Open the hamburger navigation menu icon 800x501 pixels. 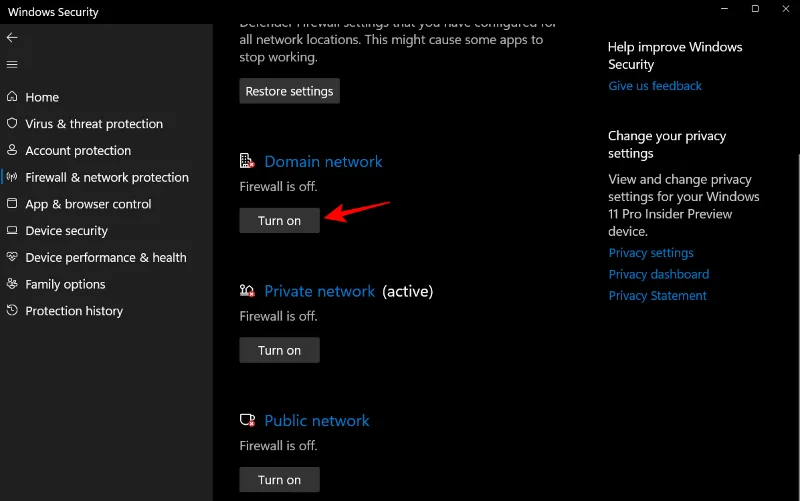point(12,64)
